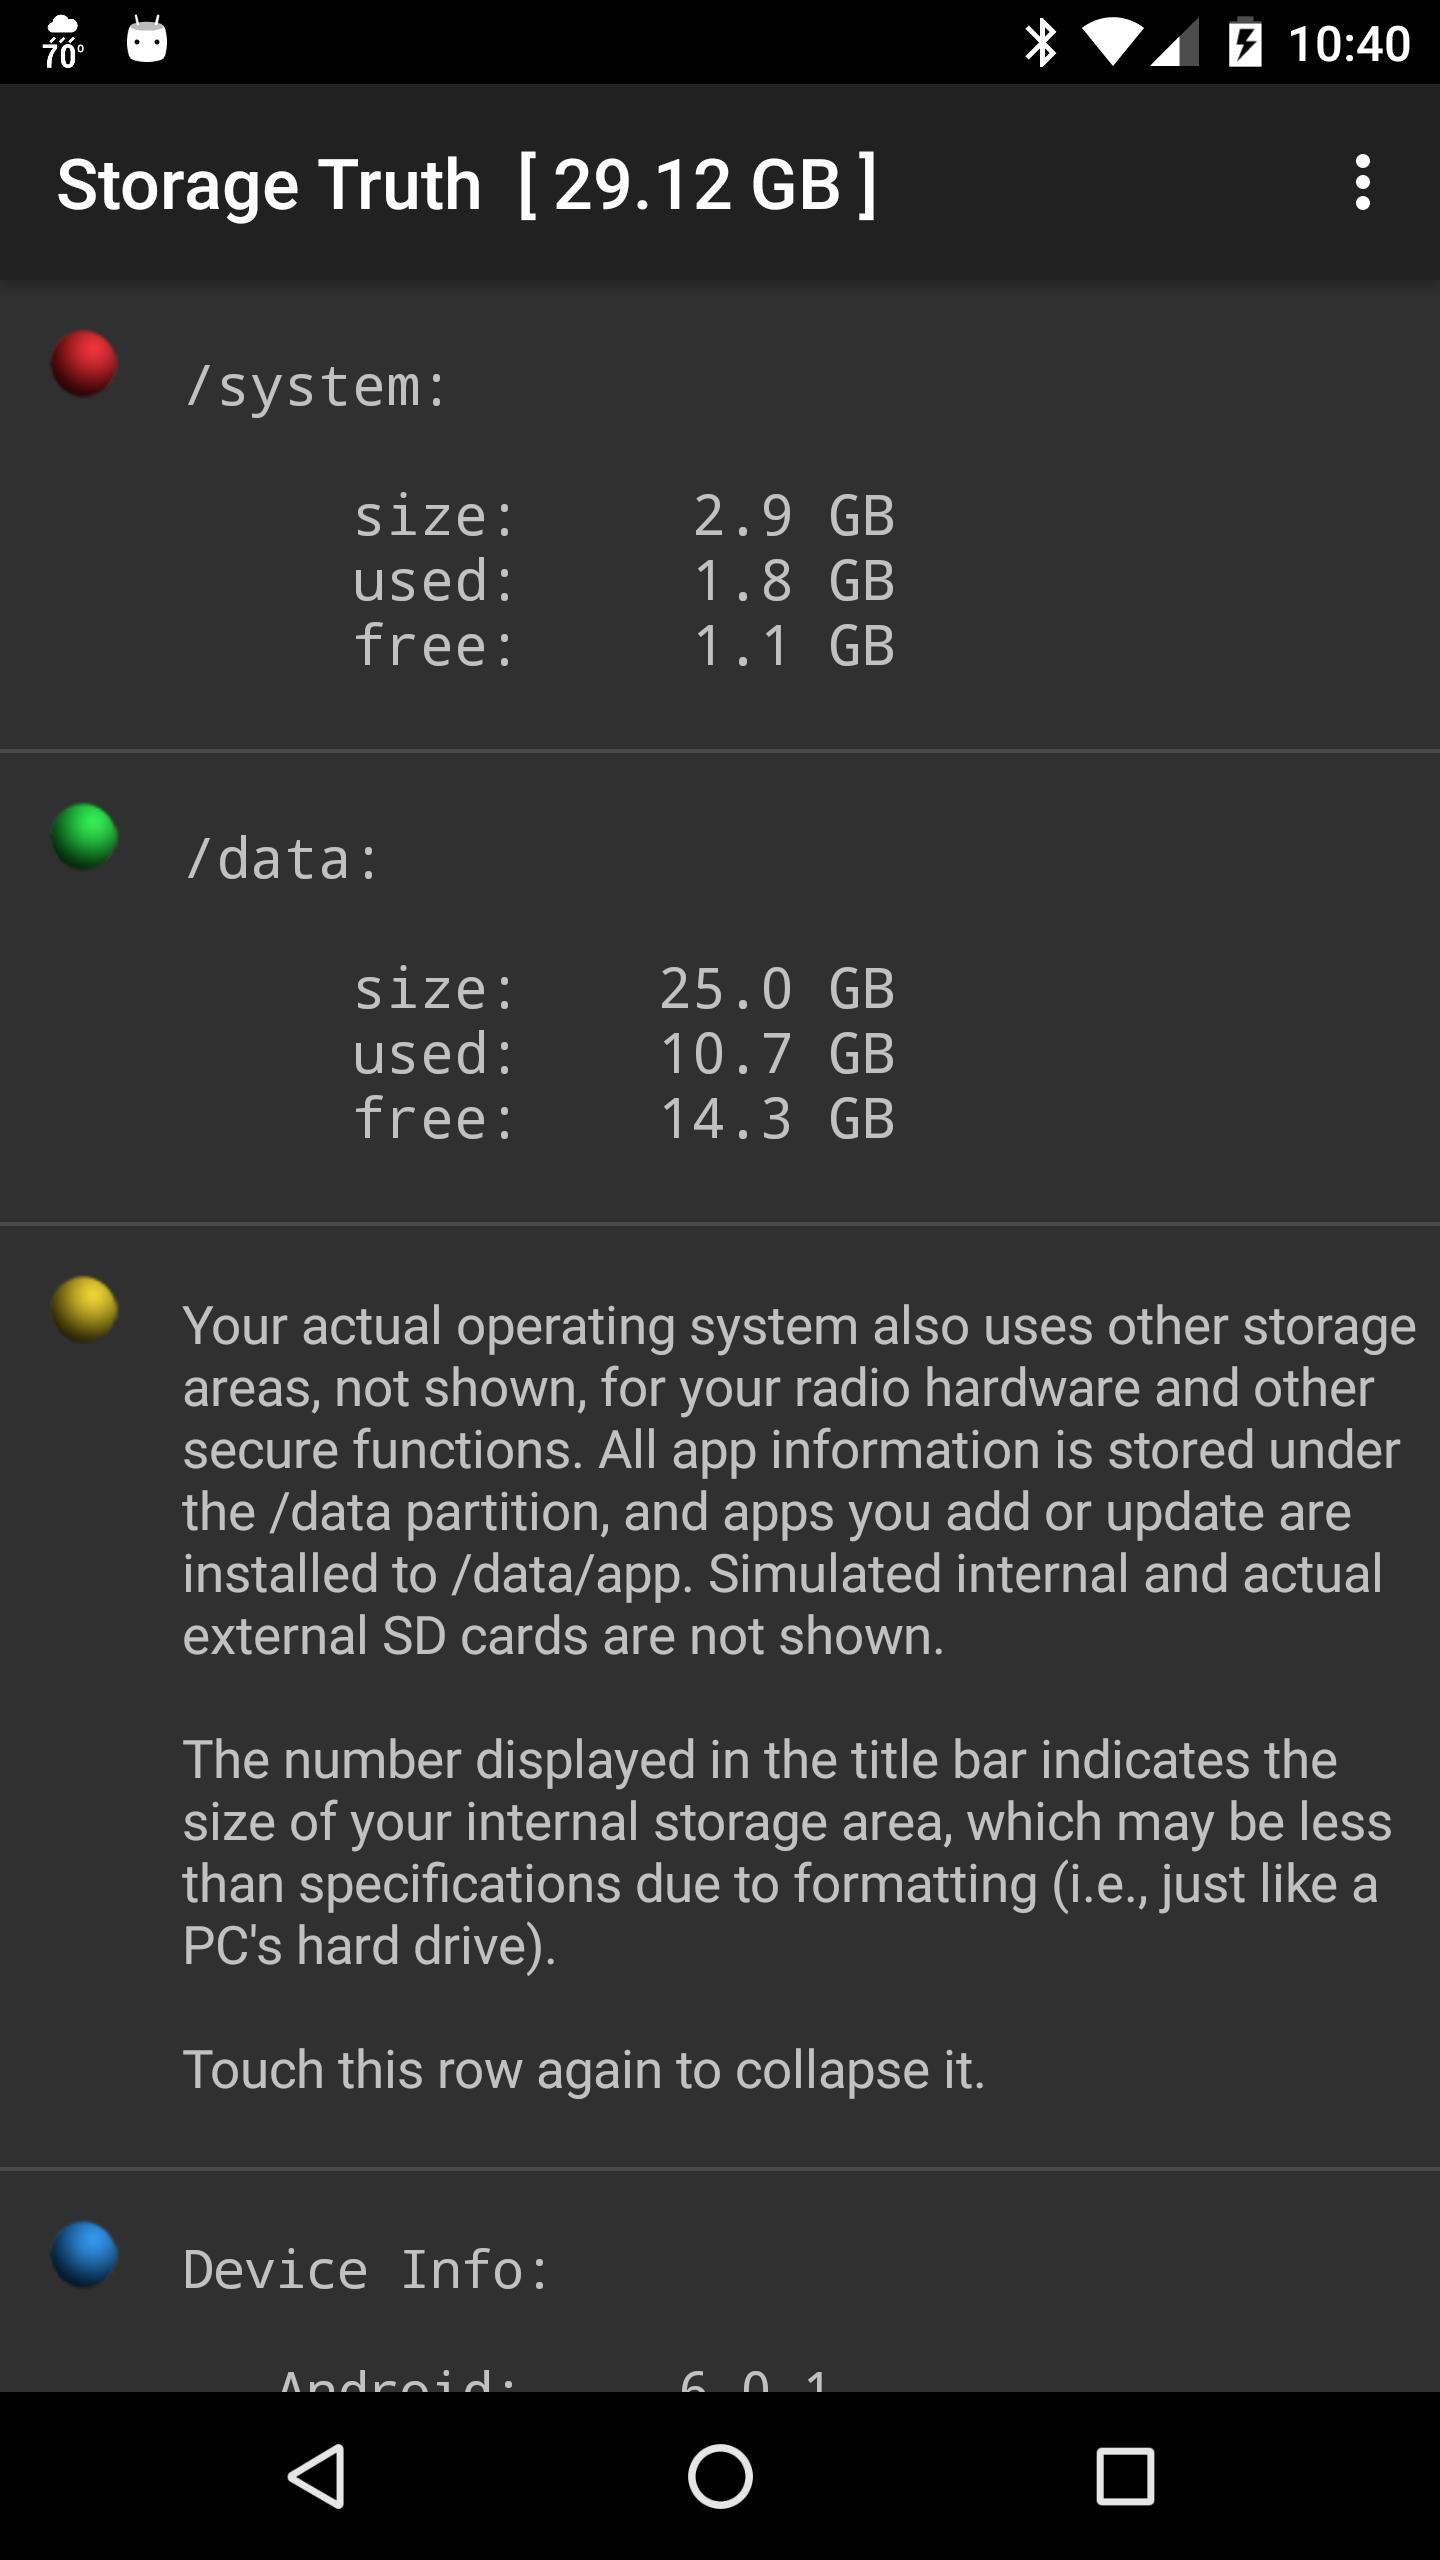This screenshot has width=1440, height=2560.
Task: Tap the blue Device Info ball icon
Action: tap(84, 2255)
